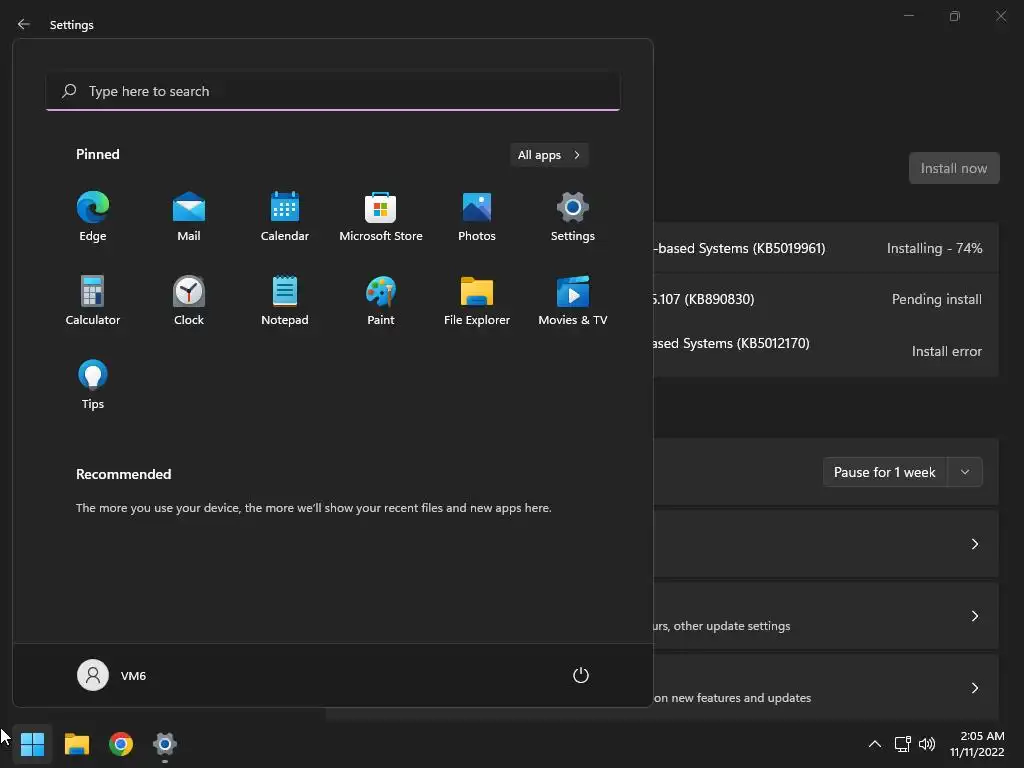The height and width of the screenshot is (768, 1024).
Task: Click the Type here to search field
Action: (x=333, y=91)
